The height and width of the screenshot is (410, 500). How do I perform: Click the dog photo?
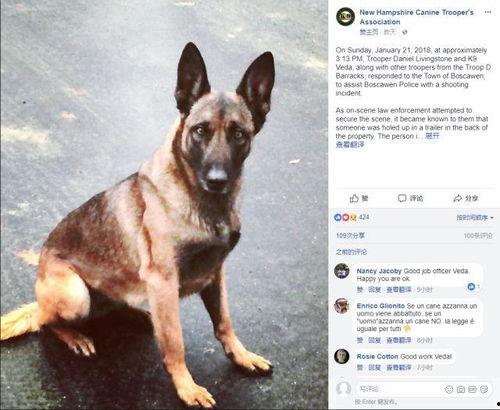pos(164,205)
